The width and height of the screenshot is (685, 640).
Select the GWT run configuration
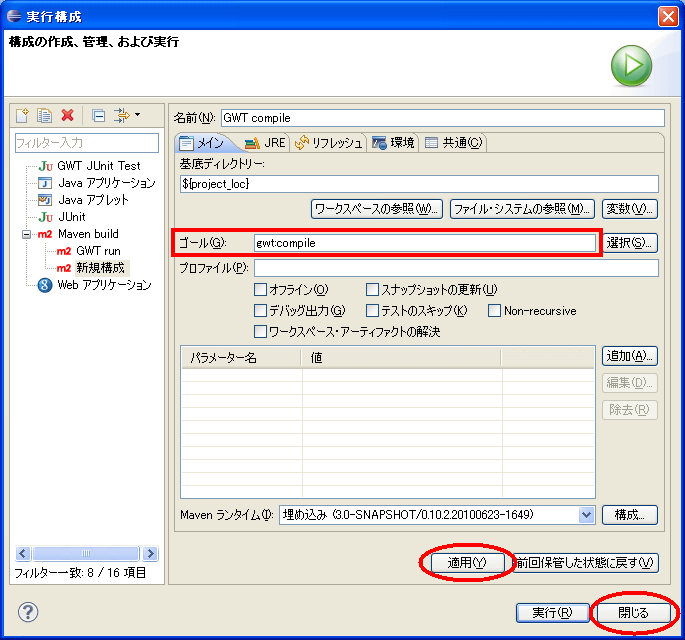98,251
